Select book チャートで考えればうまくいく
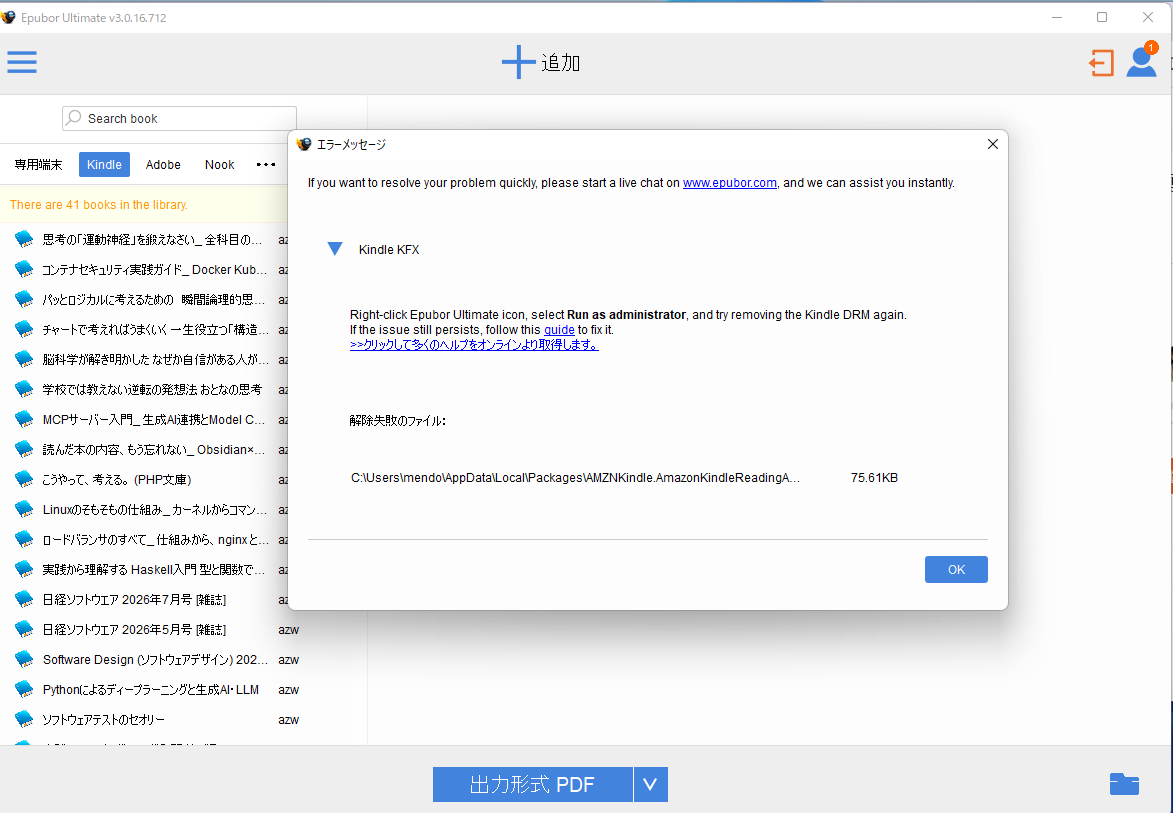The height and width of the screenshot is (813, 1173). pyautogui.click(x=156, y=329)
